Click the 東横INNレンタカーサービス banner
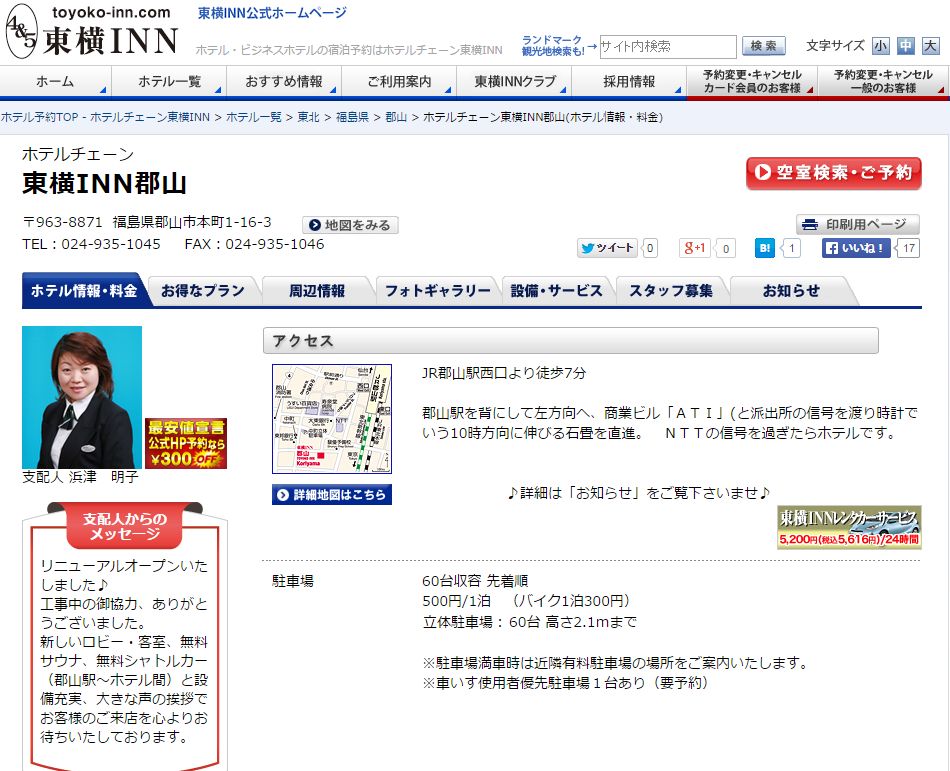This screenshot has height=771, width=950. pyautogui.click(x=849, y=527)
